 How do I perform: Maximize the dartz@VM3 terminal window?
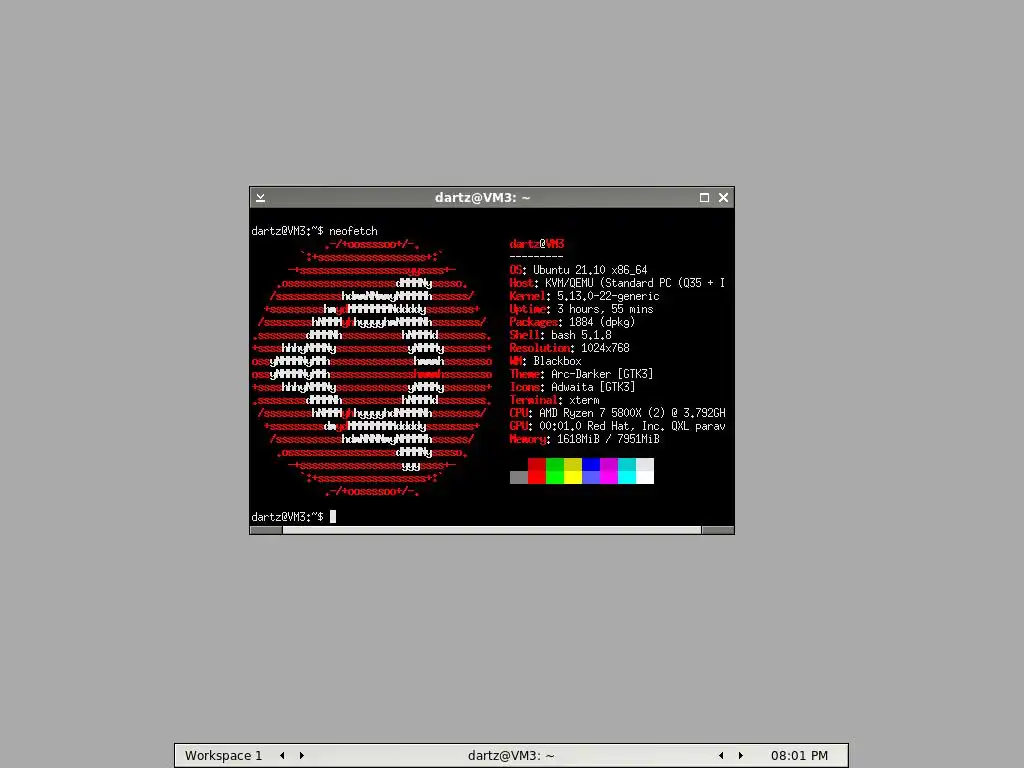(x=704, y=198)
